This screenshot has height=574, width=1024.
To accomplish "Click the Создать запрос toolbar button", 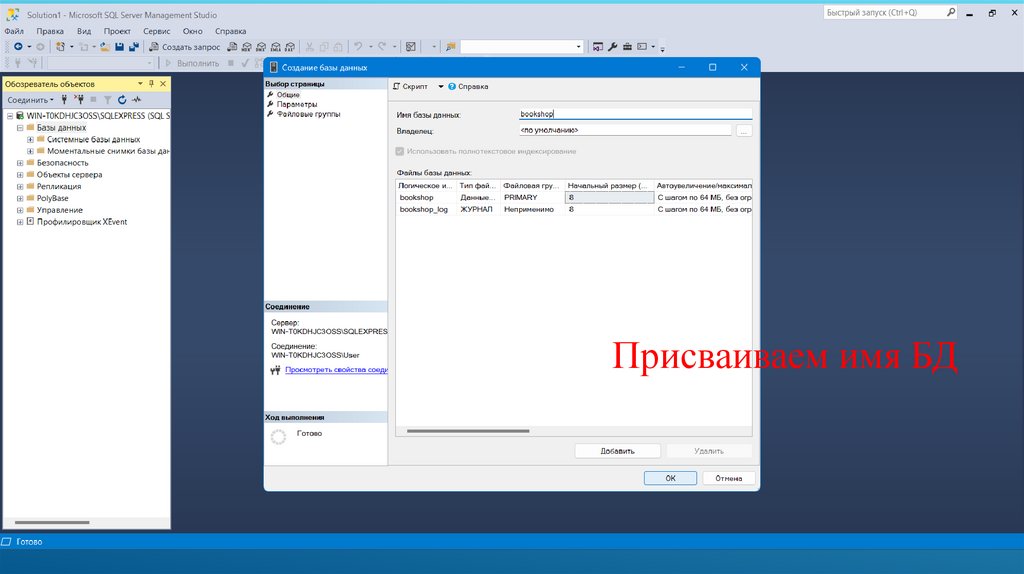I will [184, 47].
